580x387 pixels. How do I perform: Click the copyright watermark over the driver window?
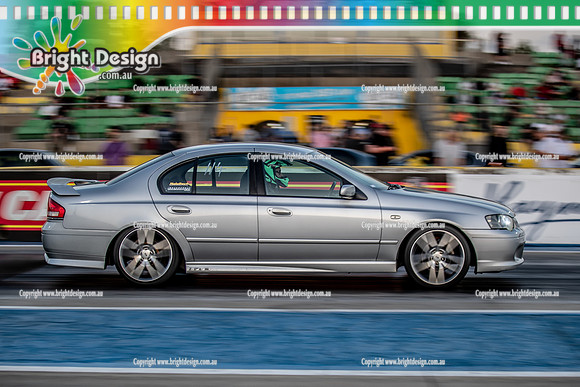click(289, 157)
